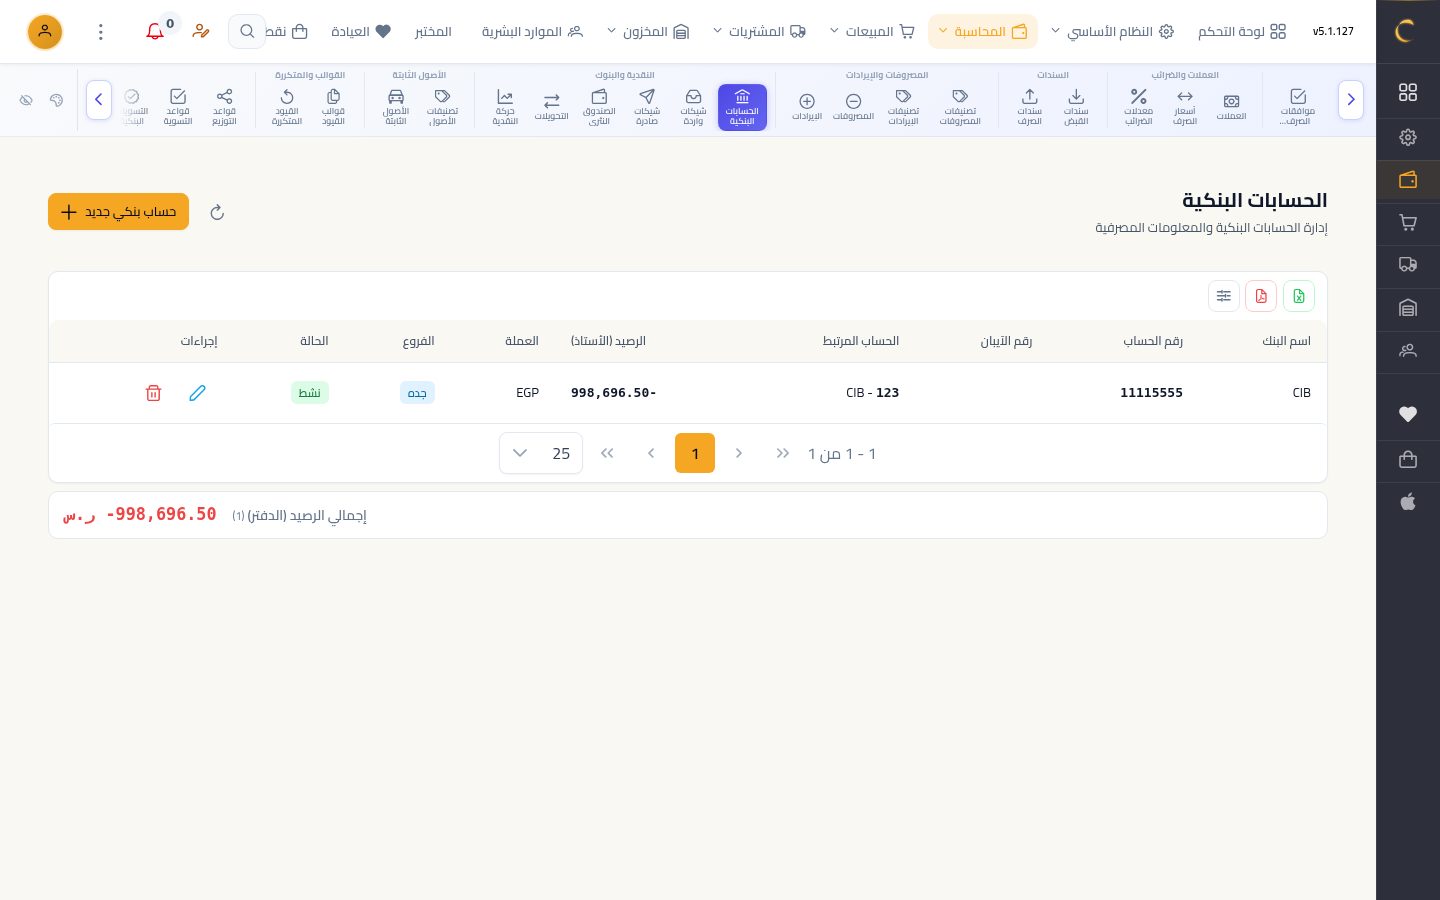The height and width of the screenshot is (900, 1440).
Task: Click the ribbon's left-pointing arrow
Action: tap(99, 100)
